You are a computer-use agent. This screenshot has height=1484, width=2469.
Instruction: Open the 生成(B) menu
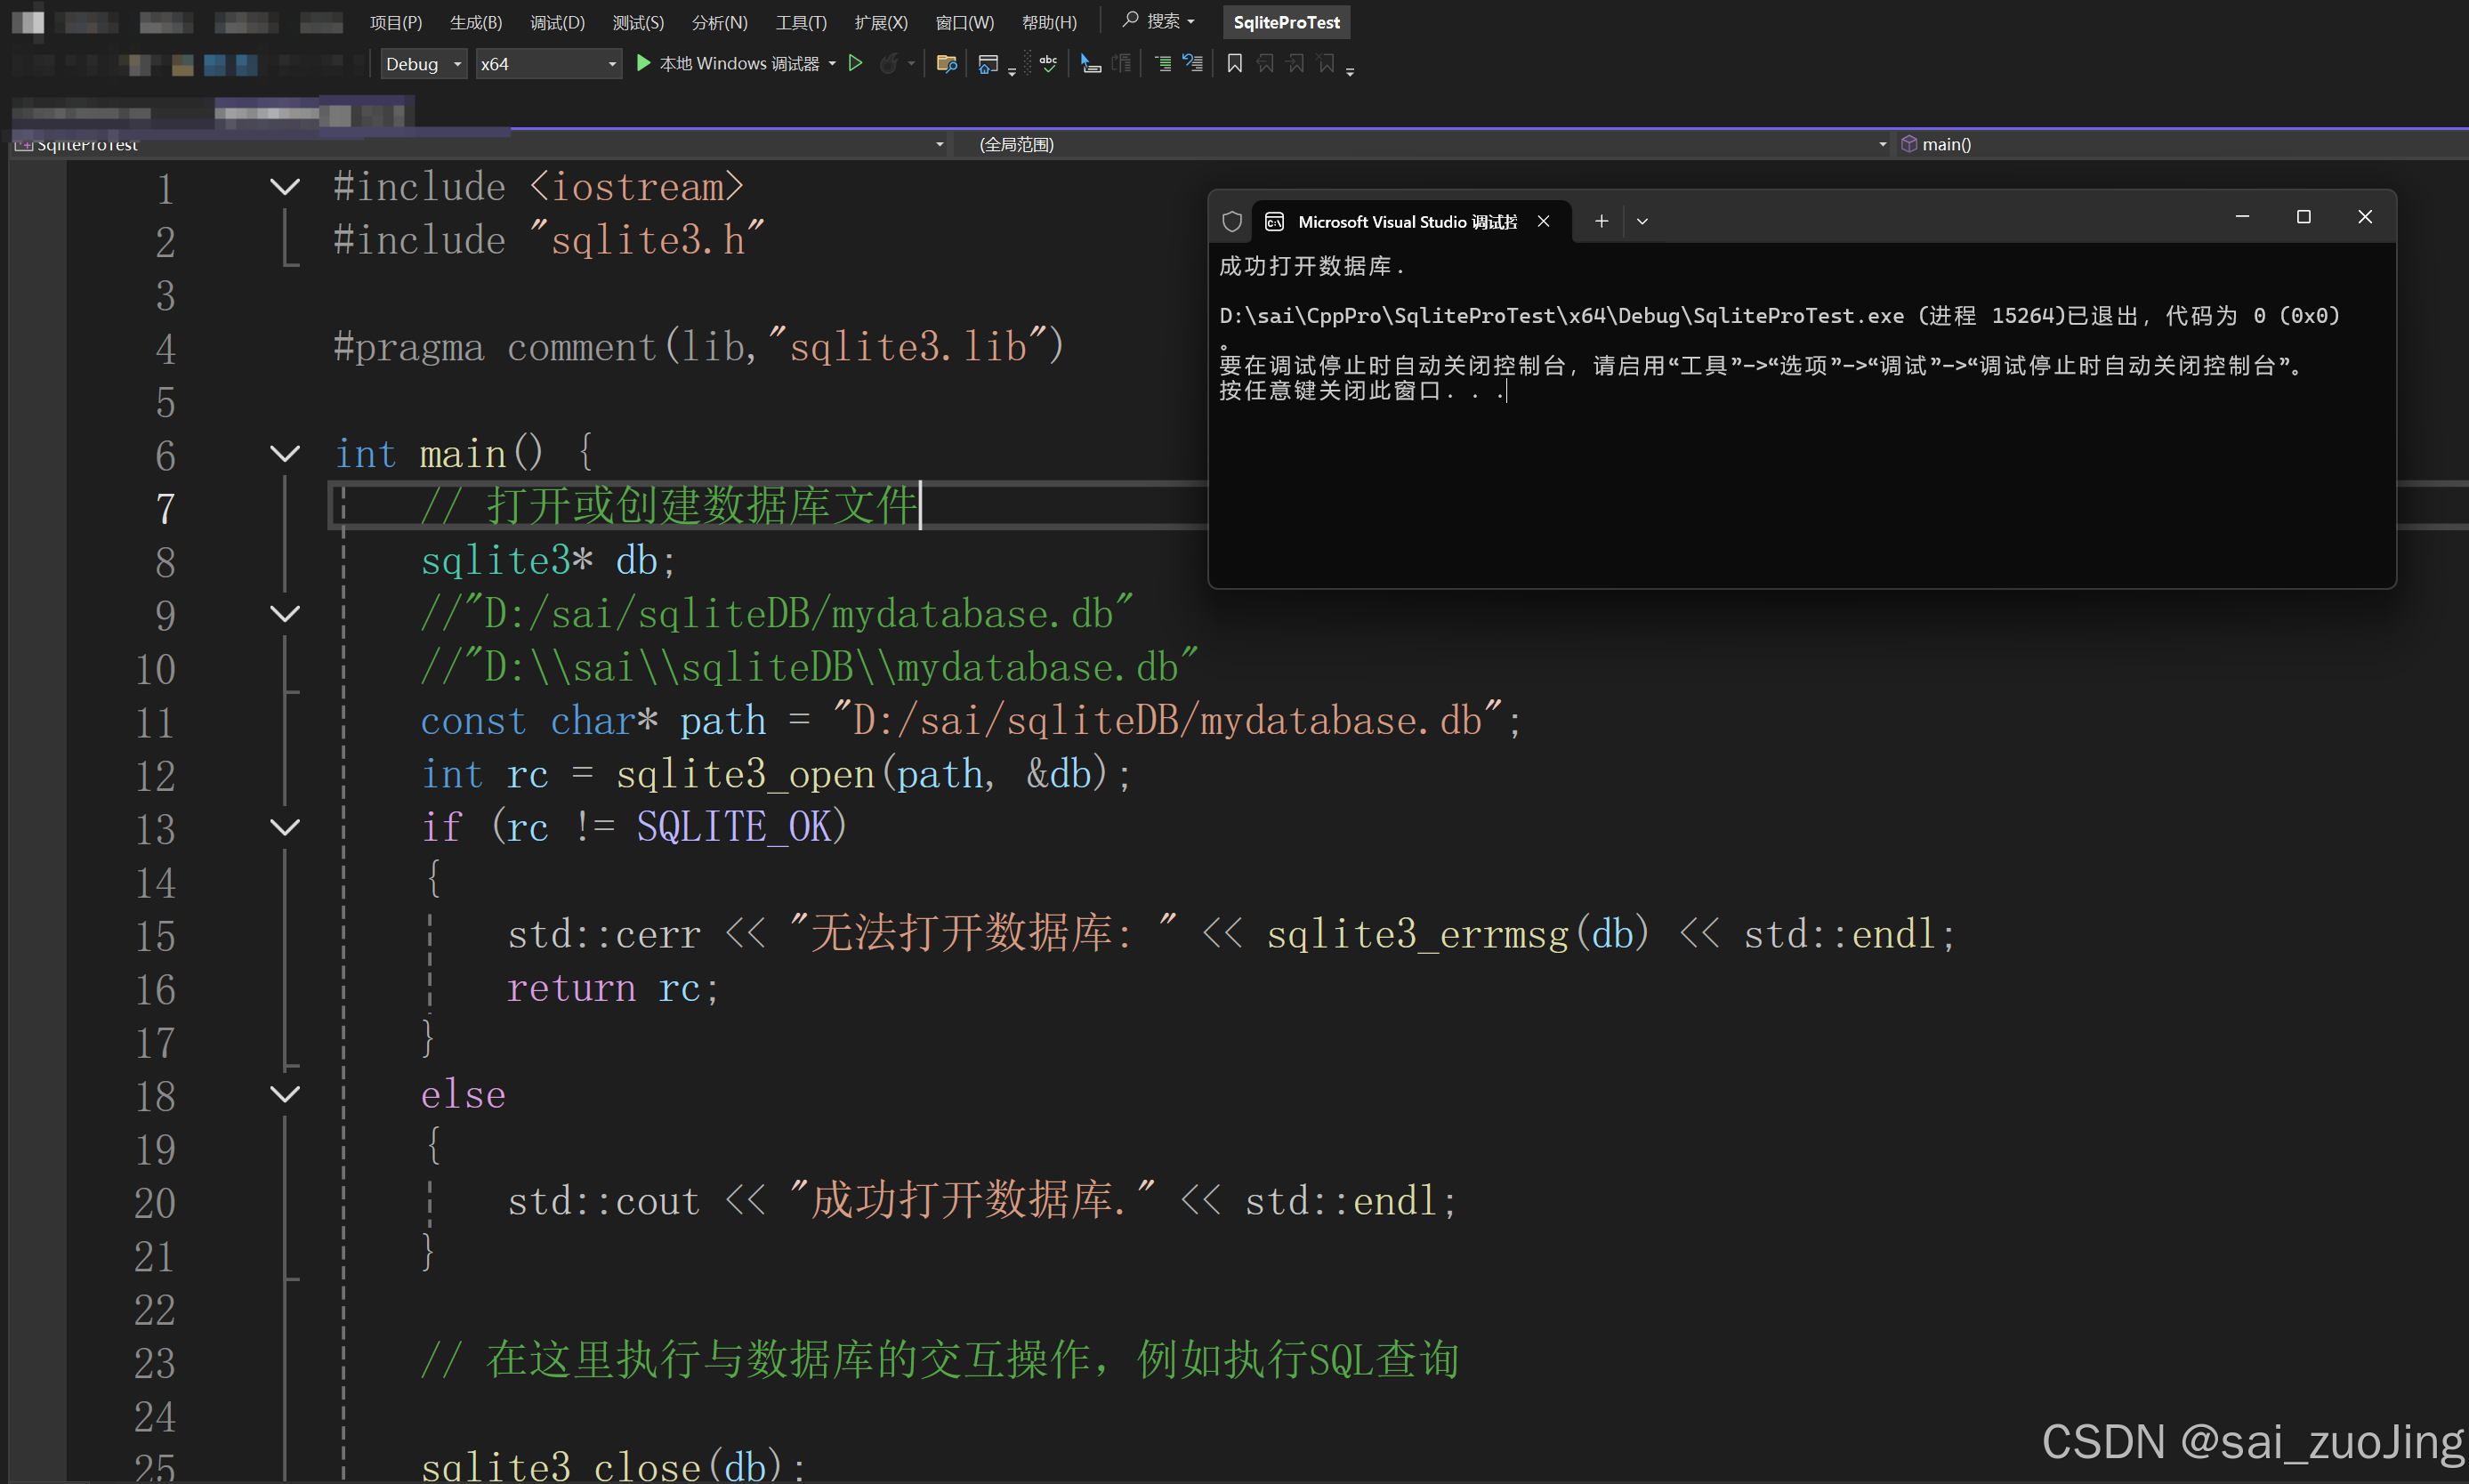tap(476, 22)
